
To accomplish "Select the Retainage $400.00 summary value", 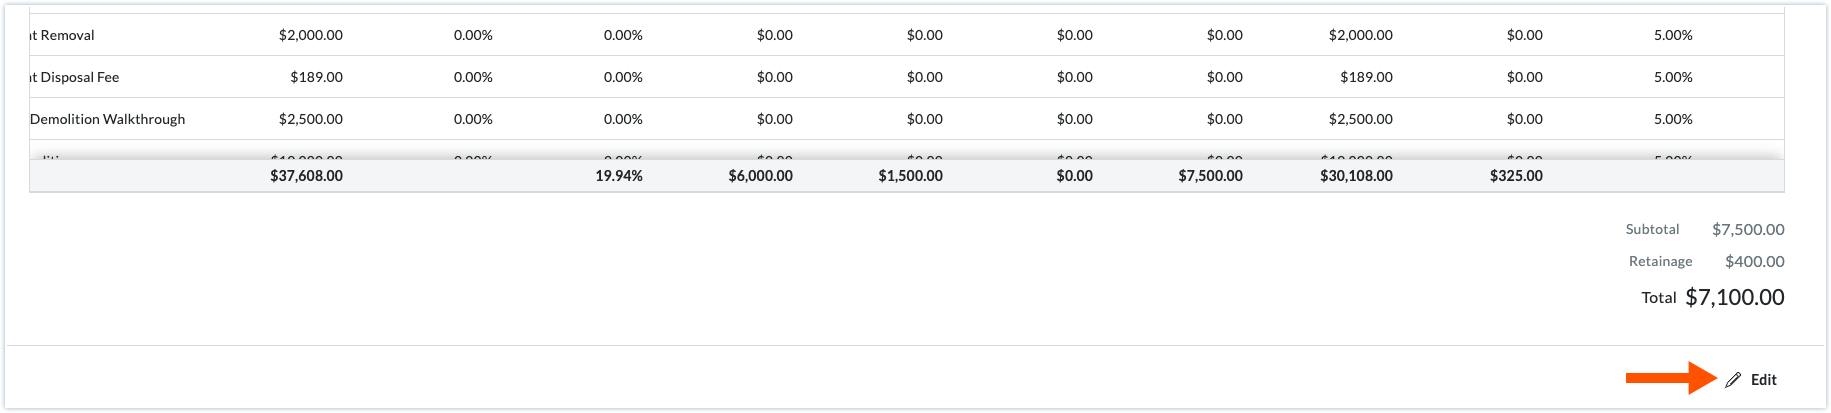I will (x=1754, y=262).
